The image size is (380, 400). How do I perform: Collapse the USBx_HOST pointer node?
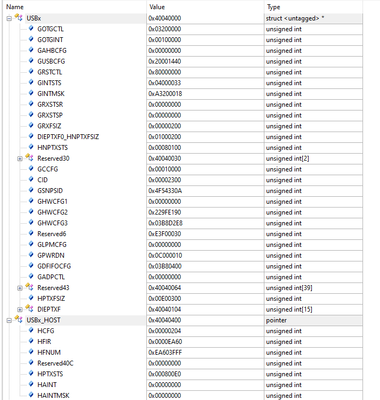click(x=9, y=320)
